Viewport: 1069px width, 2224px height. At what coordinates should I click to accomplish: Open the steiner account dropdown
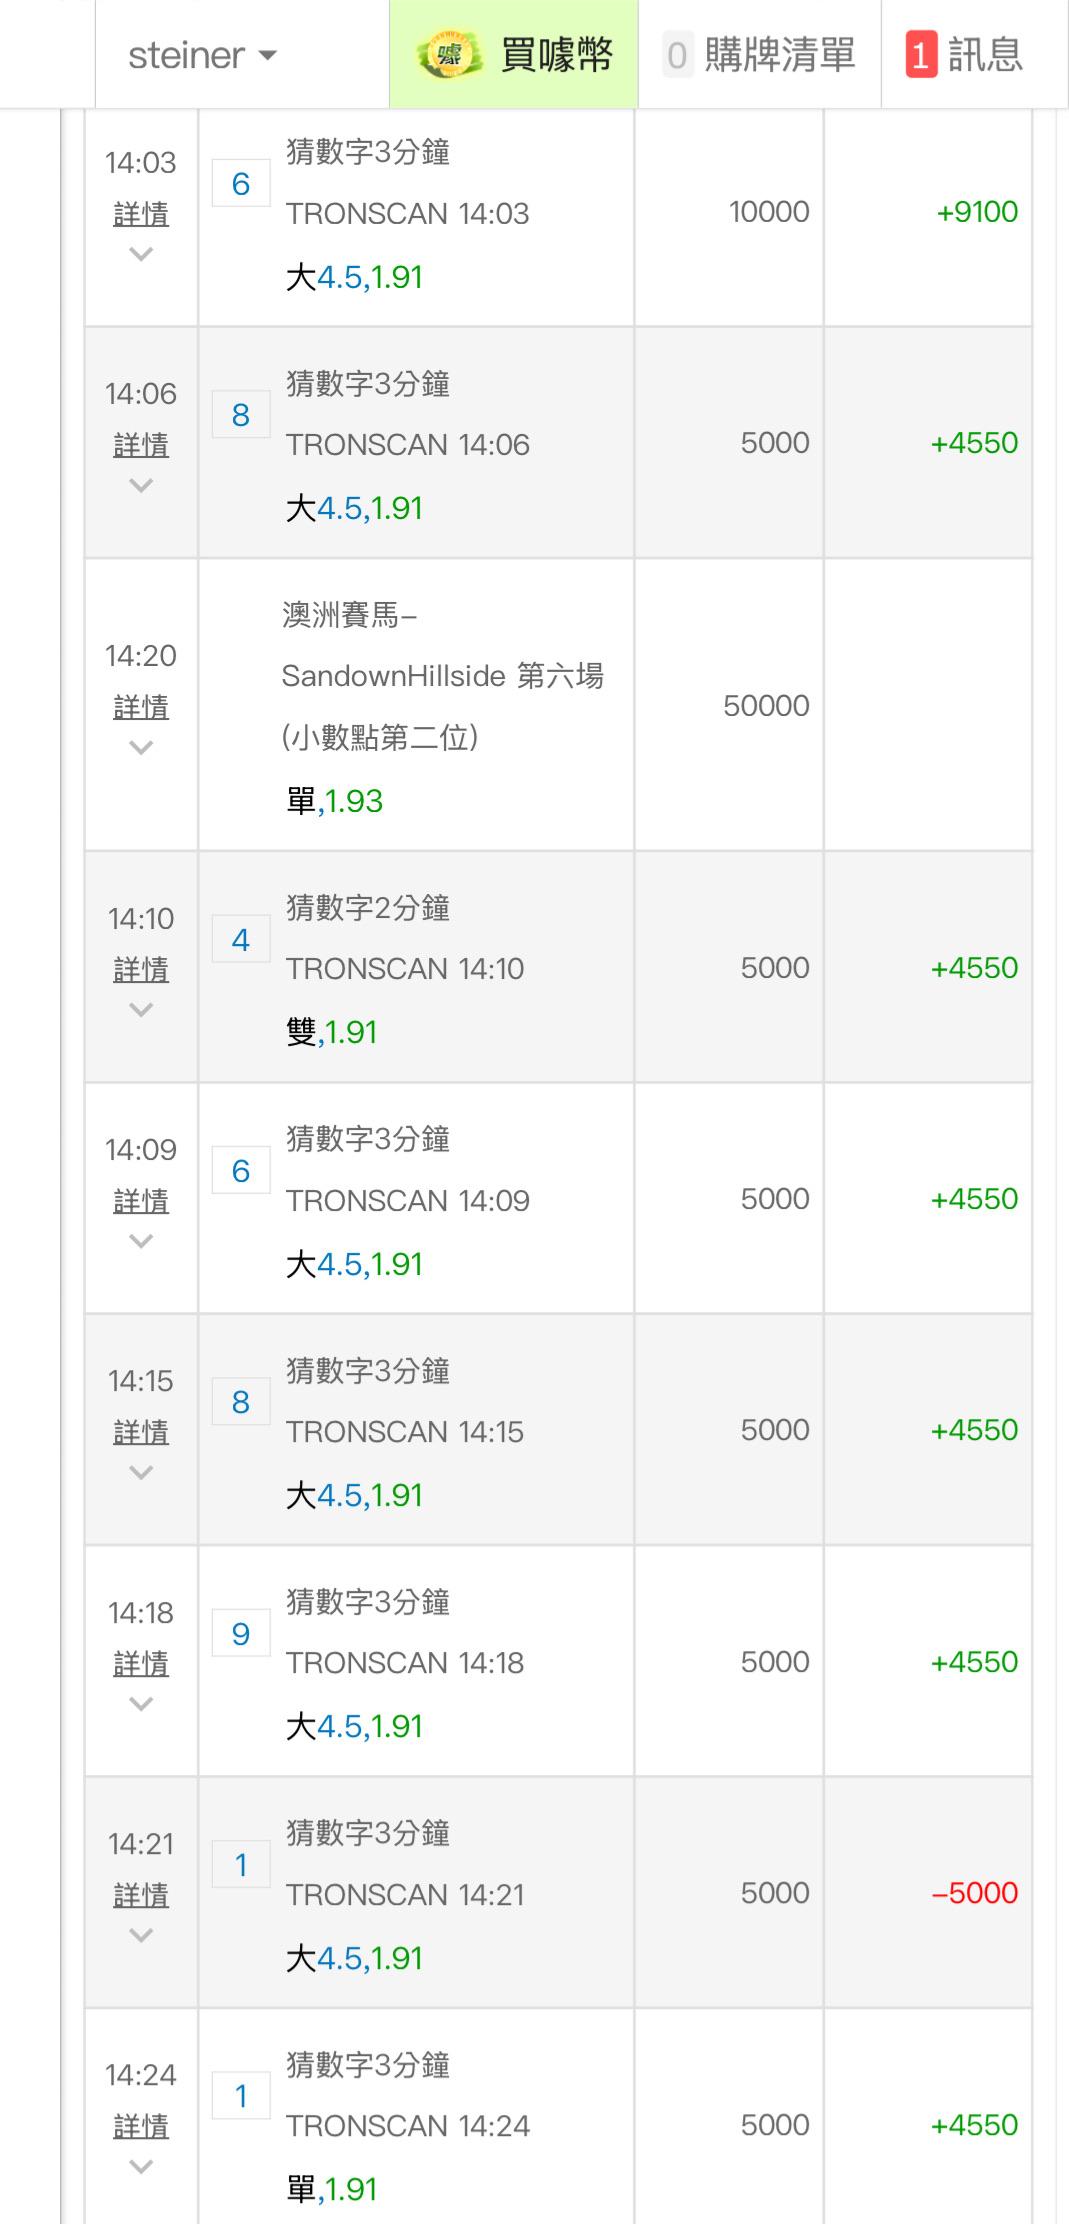[x=202, y=55]
